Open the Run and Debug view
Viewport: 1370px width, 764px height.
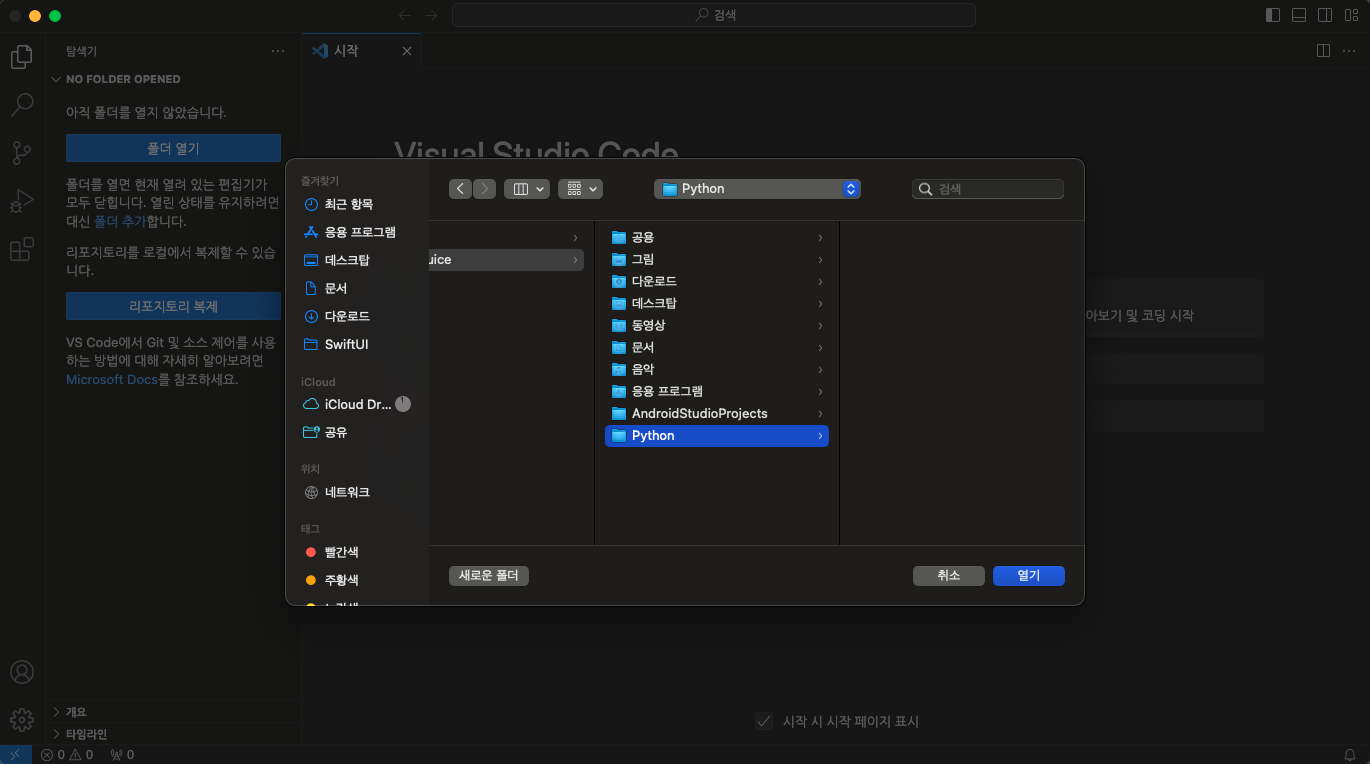pos(22,201)
